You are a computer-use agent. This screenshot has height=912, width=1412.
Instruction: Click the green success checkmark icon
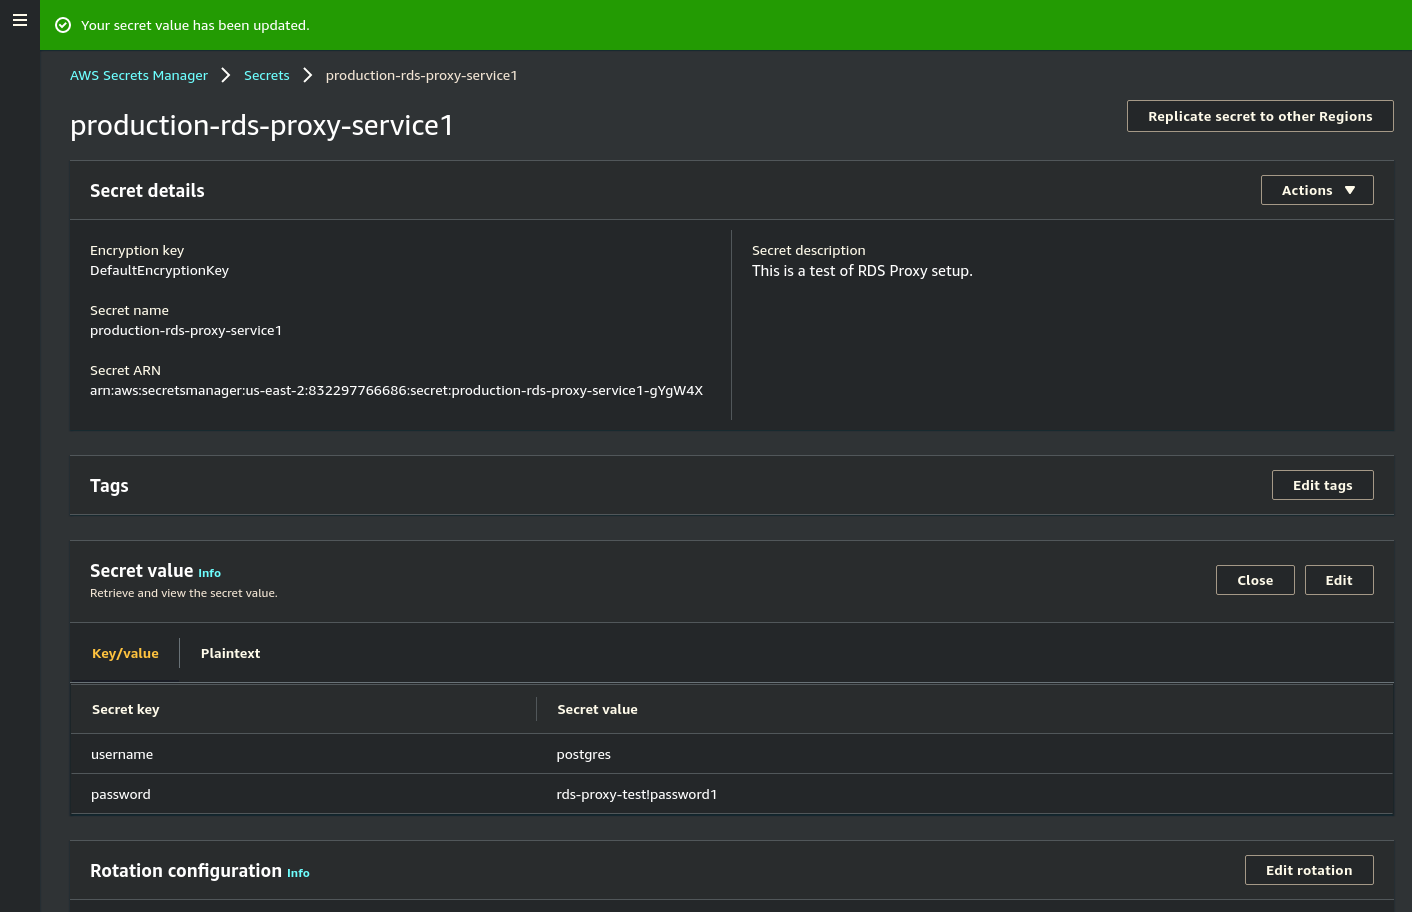pos(63,25)
